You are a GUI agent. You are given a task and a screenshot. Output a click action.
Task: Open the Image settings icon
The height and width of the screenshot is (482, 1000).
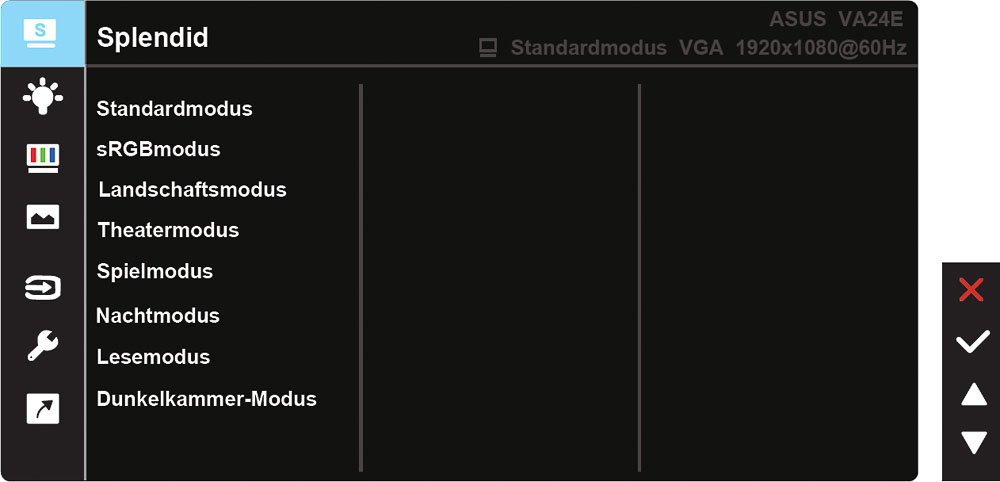click(42, 217)
